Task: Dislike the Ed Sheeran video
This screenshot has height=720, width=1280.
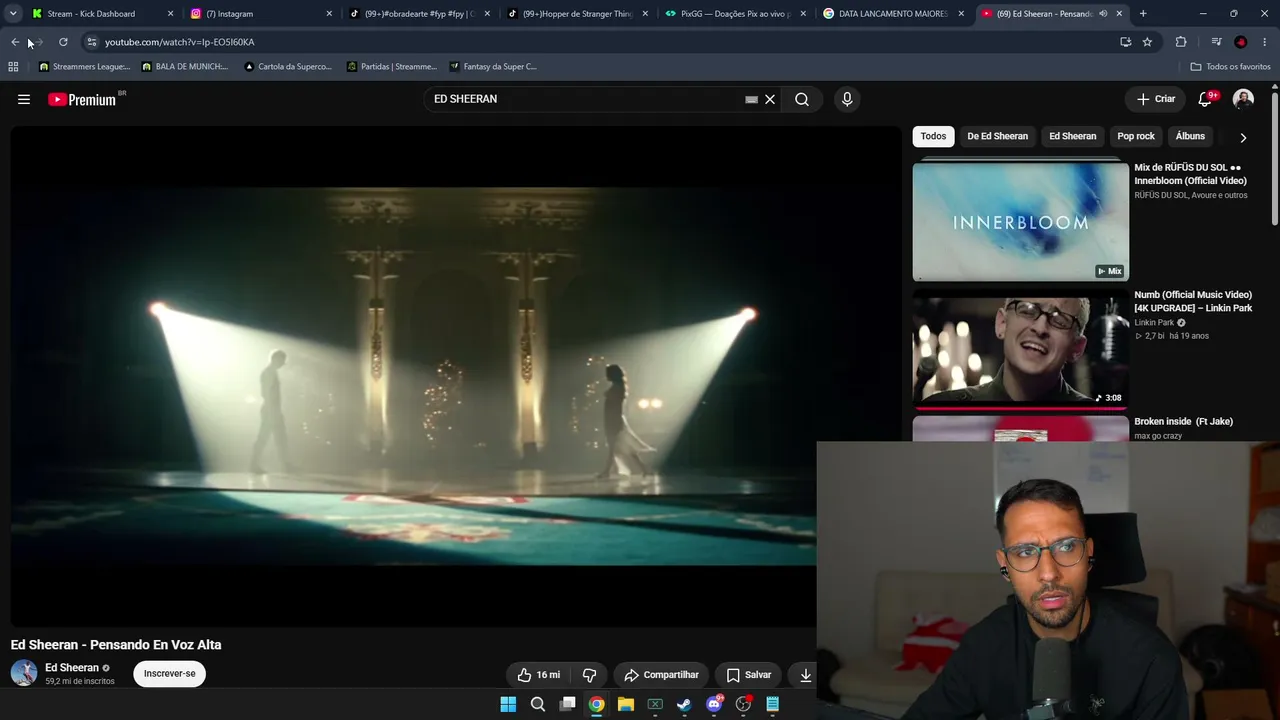Action: pos(589,675)
